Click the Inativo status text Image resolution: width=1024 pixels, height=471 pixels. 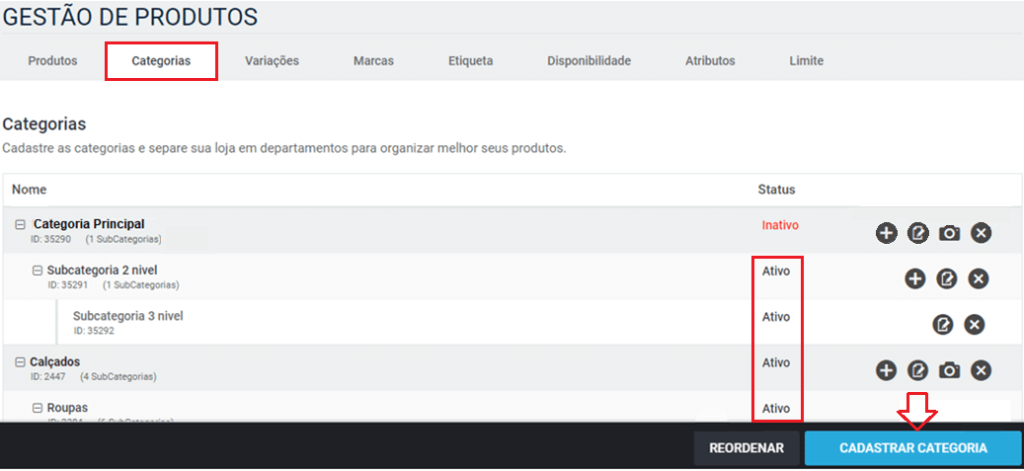pos(780,225)
